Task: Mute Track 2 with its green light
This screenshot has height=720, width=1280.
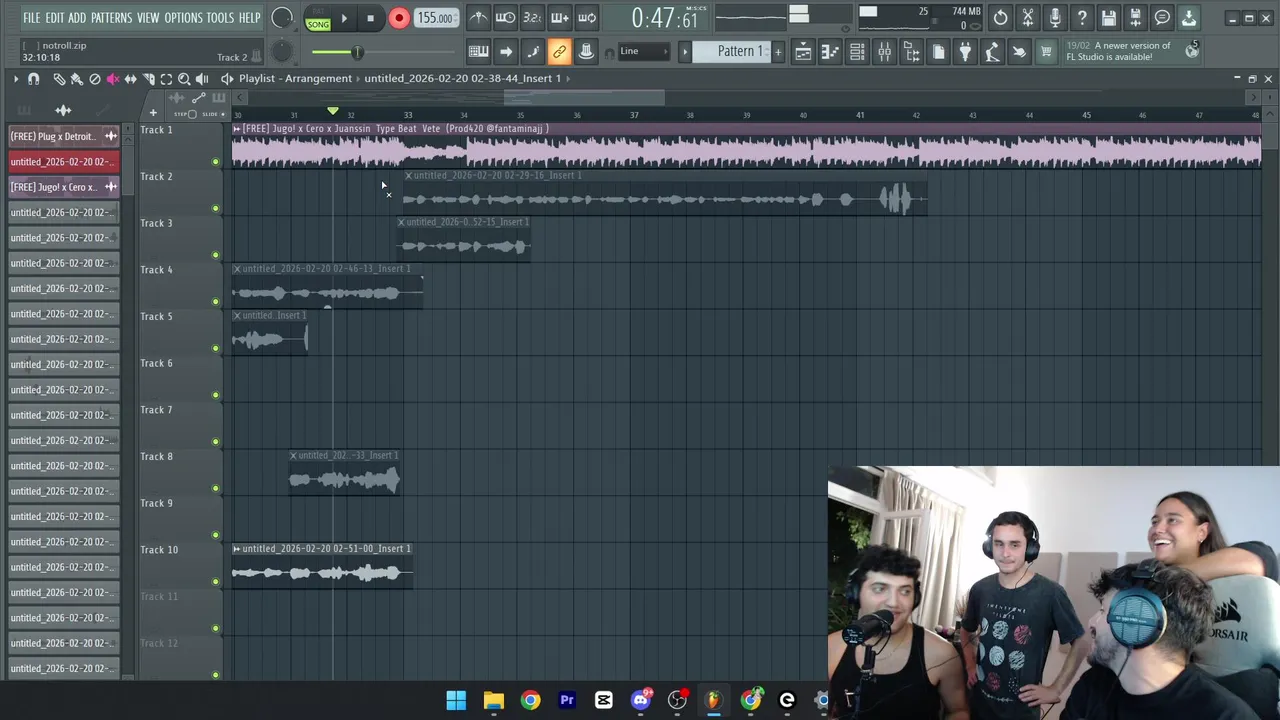Action: (215, 208)
